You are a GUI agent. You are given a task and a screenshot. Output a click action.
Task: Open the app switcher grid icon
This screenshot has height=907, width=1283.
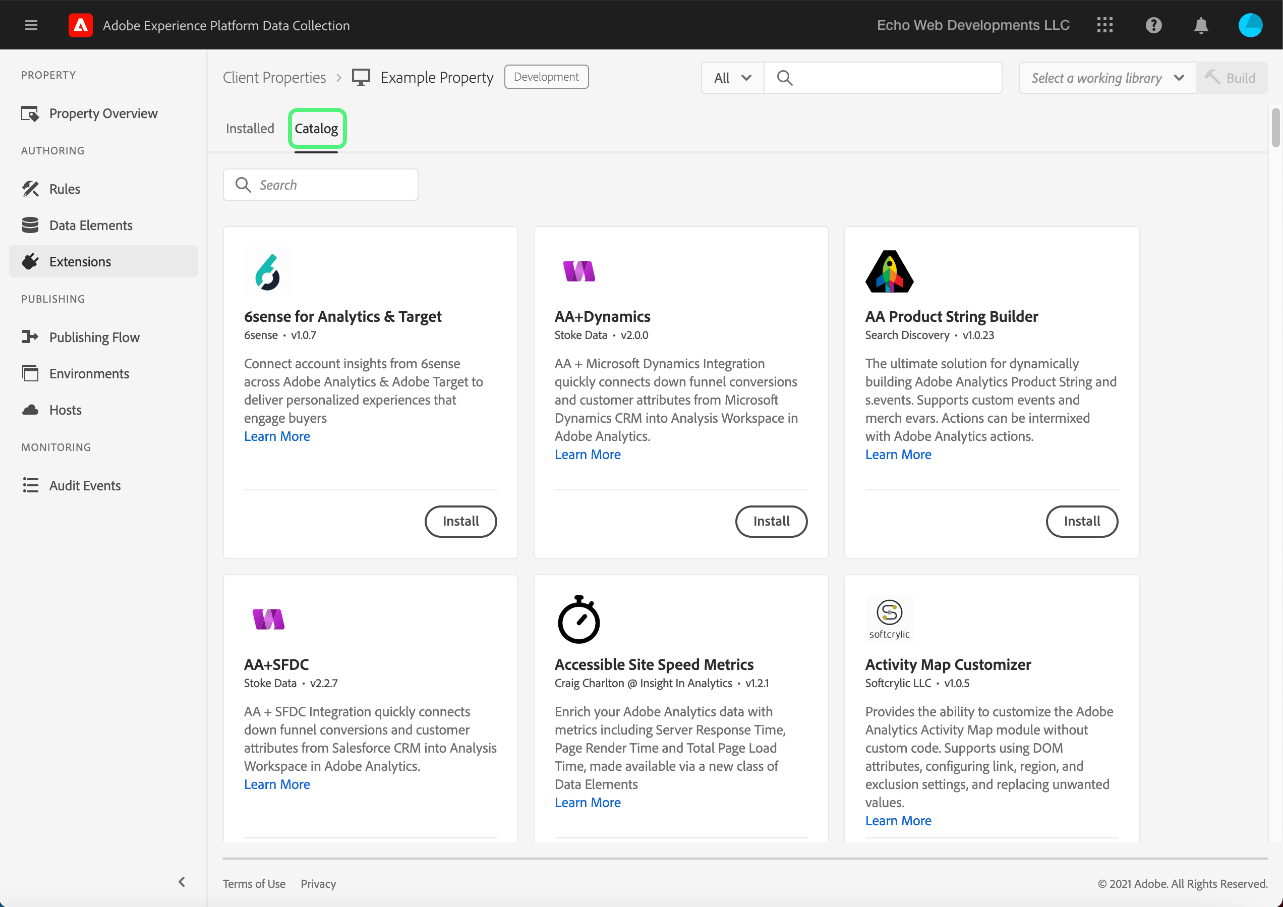pyautogui.click(x=1105, y=25)
